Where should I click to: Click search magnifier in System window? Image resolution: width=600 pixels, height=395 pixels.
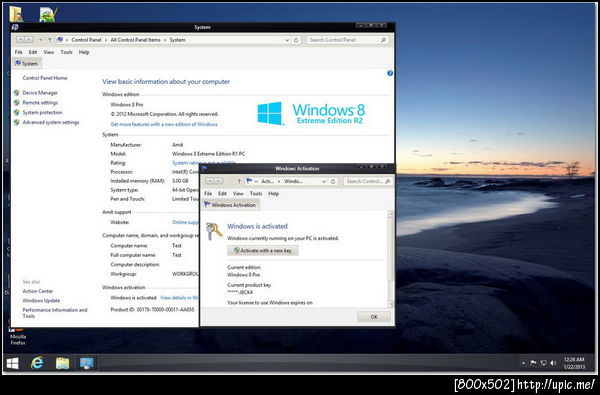point(383,40)
